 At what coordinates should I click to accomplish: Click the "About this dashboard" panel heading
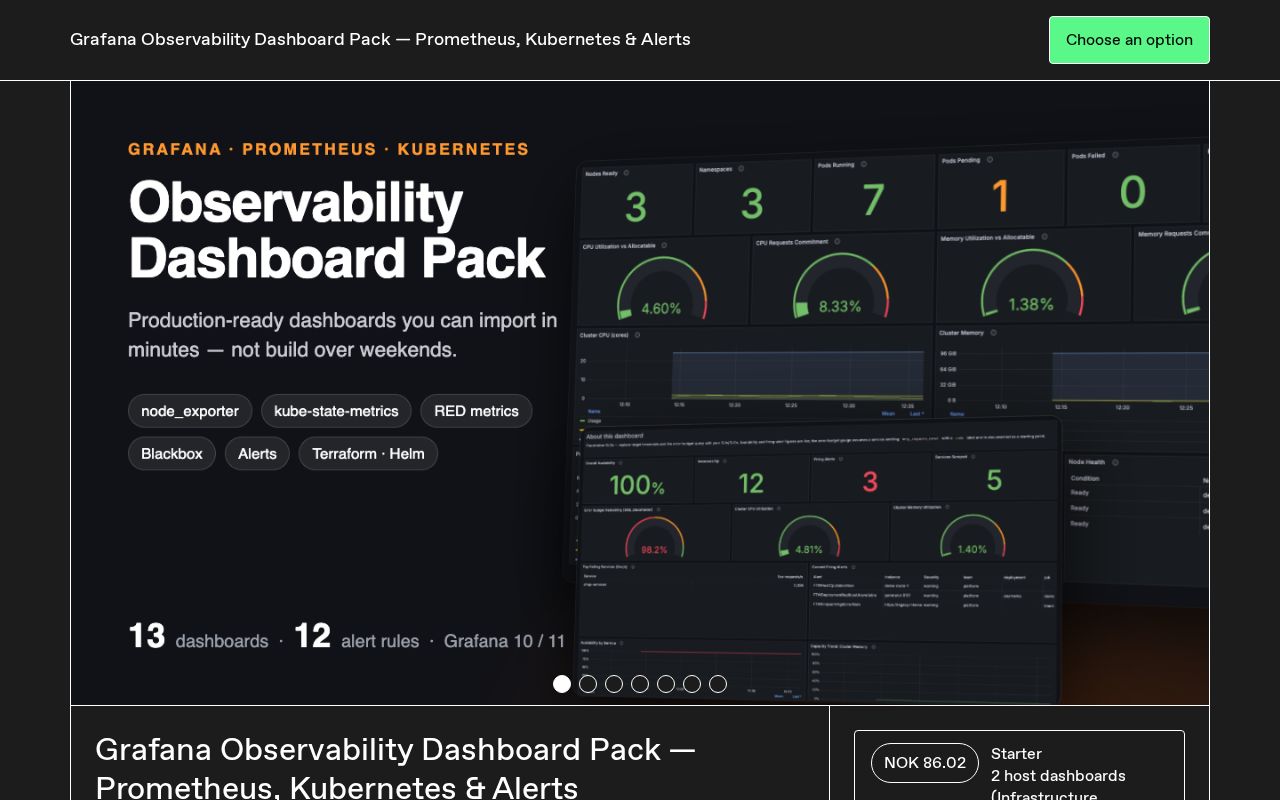point(615,436)
